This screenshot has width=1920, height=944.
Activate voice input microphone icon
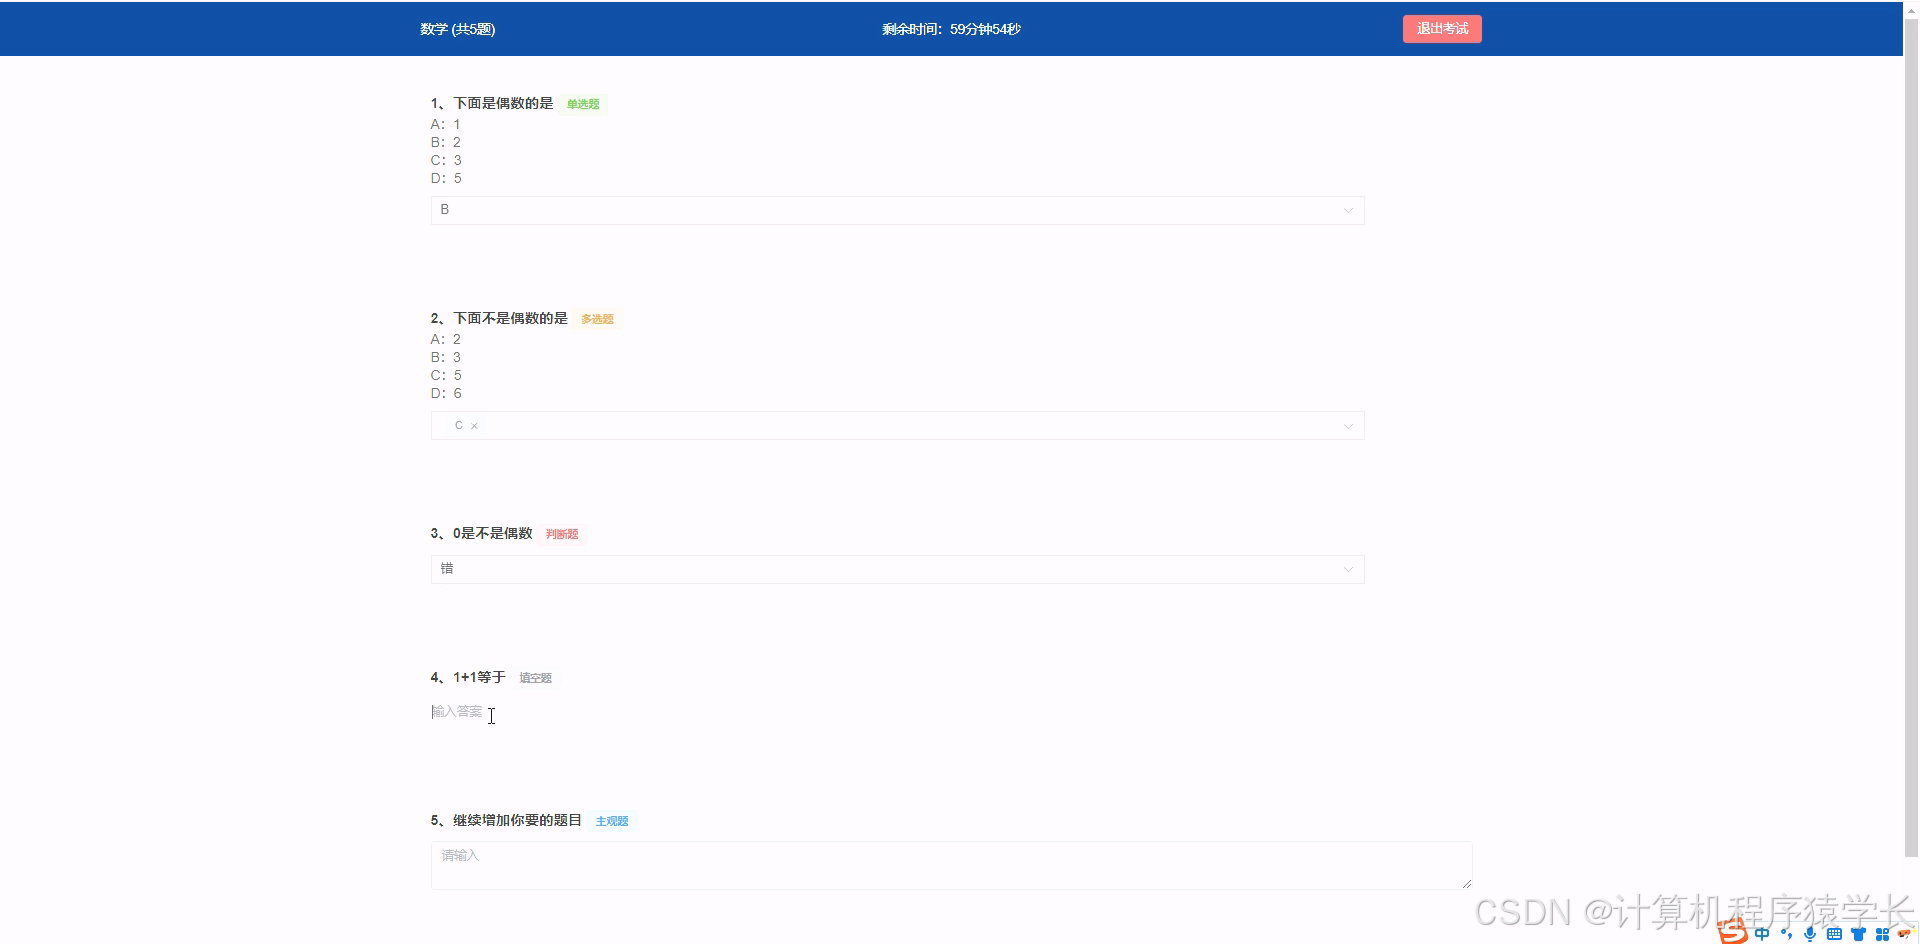click(1810, 934)
